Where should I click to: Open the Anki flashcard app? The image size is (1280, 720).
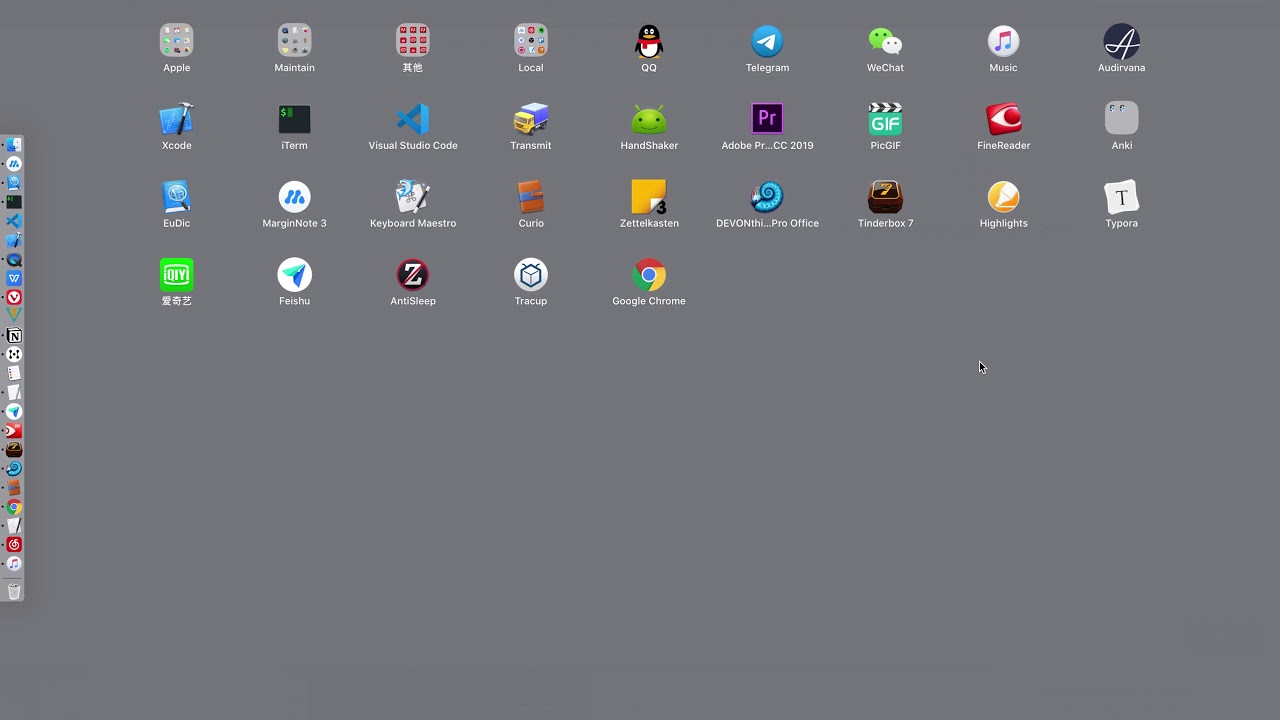click(1121, 119)
